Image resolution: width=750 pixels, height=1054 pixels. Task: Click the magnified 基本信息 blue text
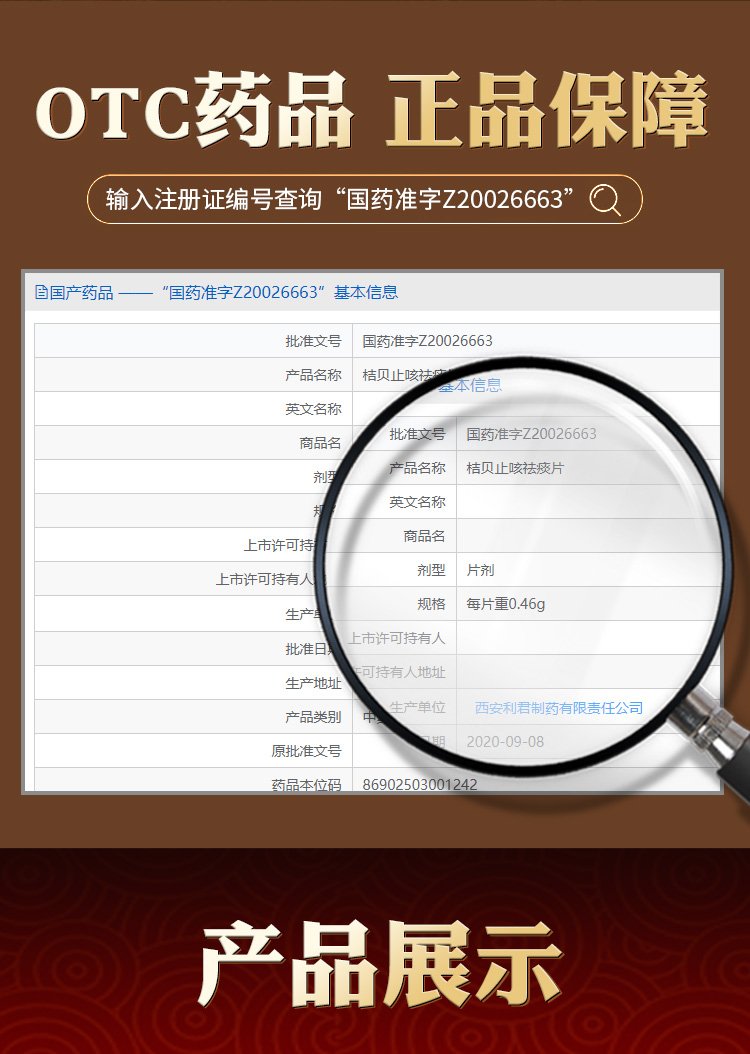[x=470, y=385]
